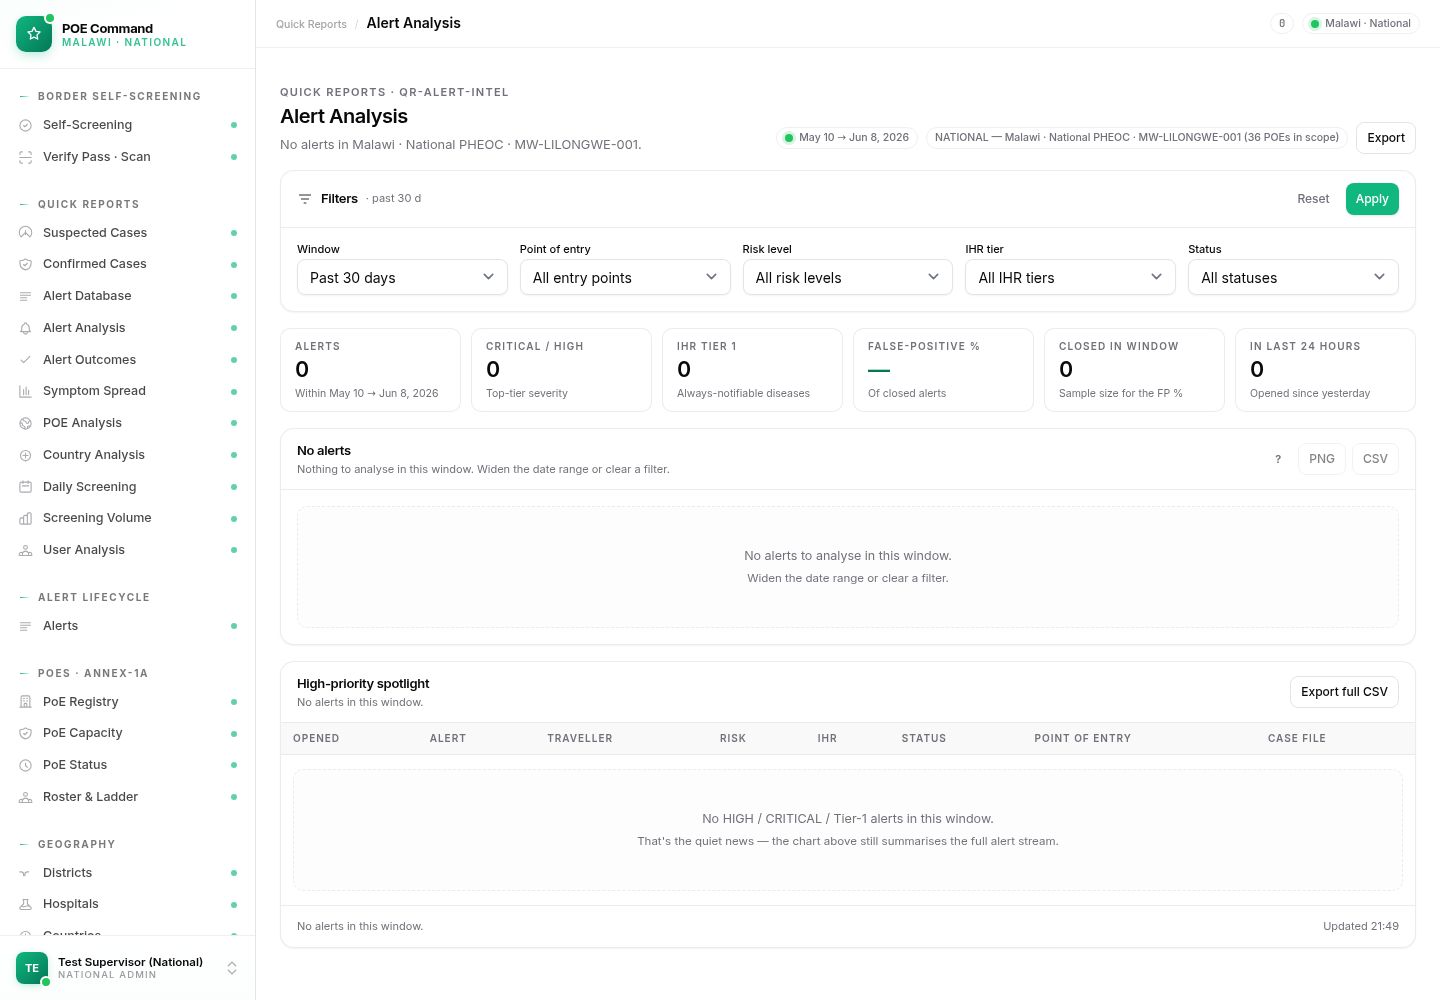Click the NATIONAL PHEOC scope chip
Image resolution: width=1440 pixels, height=1000 pixels.
(1137, 138)
